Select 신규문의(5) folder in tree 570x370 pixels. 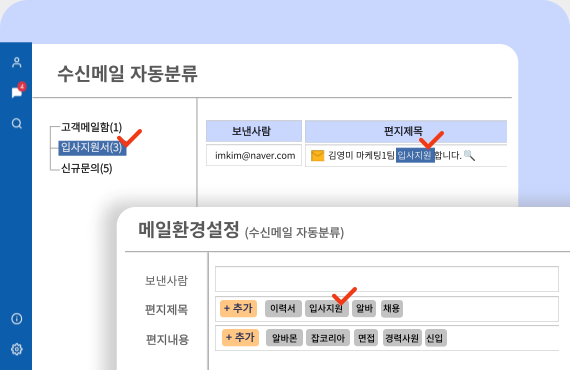click(87, 168)
